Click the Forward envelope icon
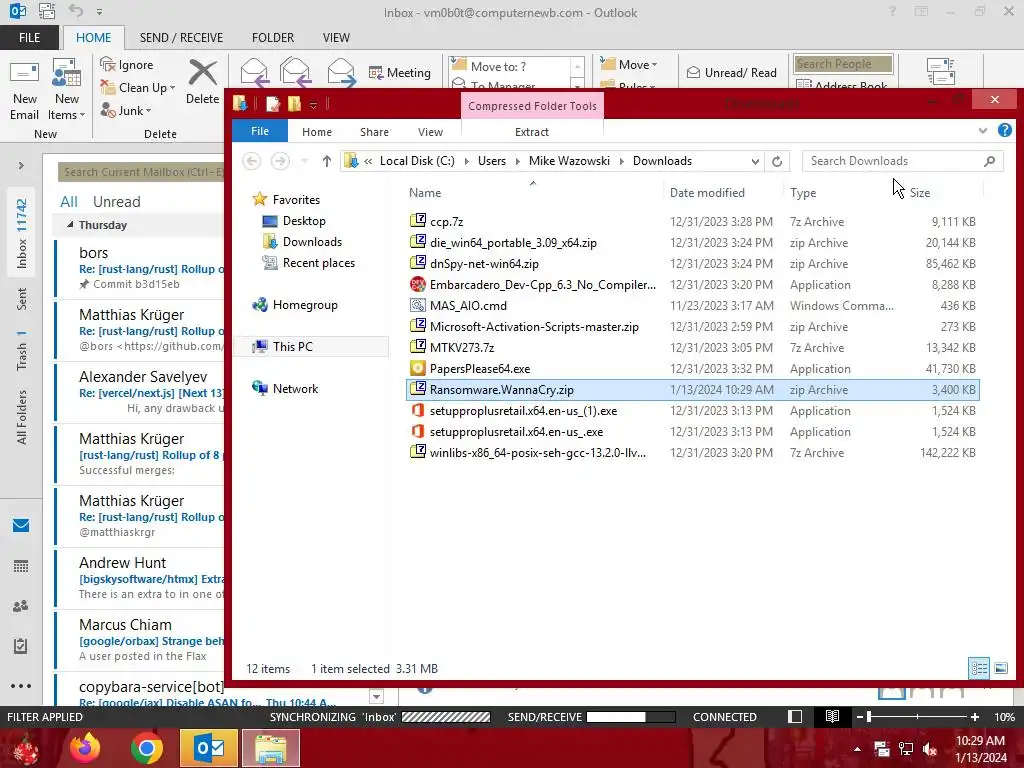Image resolution: width=1024 pixels, height=768 pixels. click(x=341, y=73)
